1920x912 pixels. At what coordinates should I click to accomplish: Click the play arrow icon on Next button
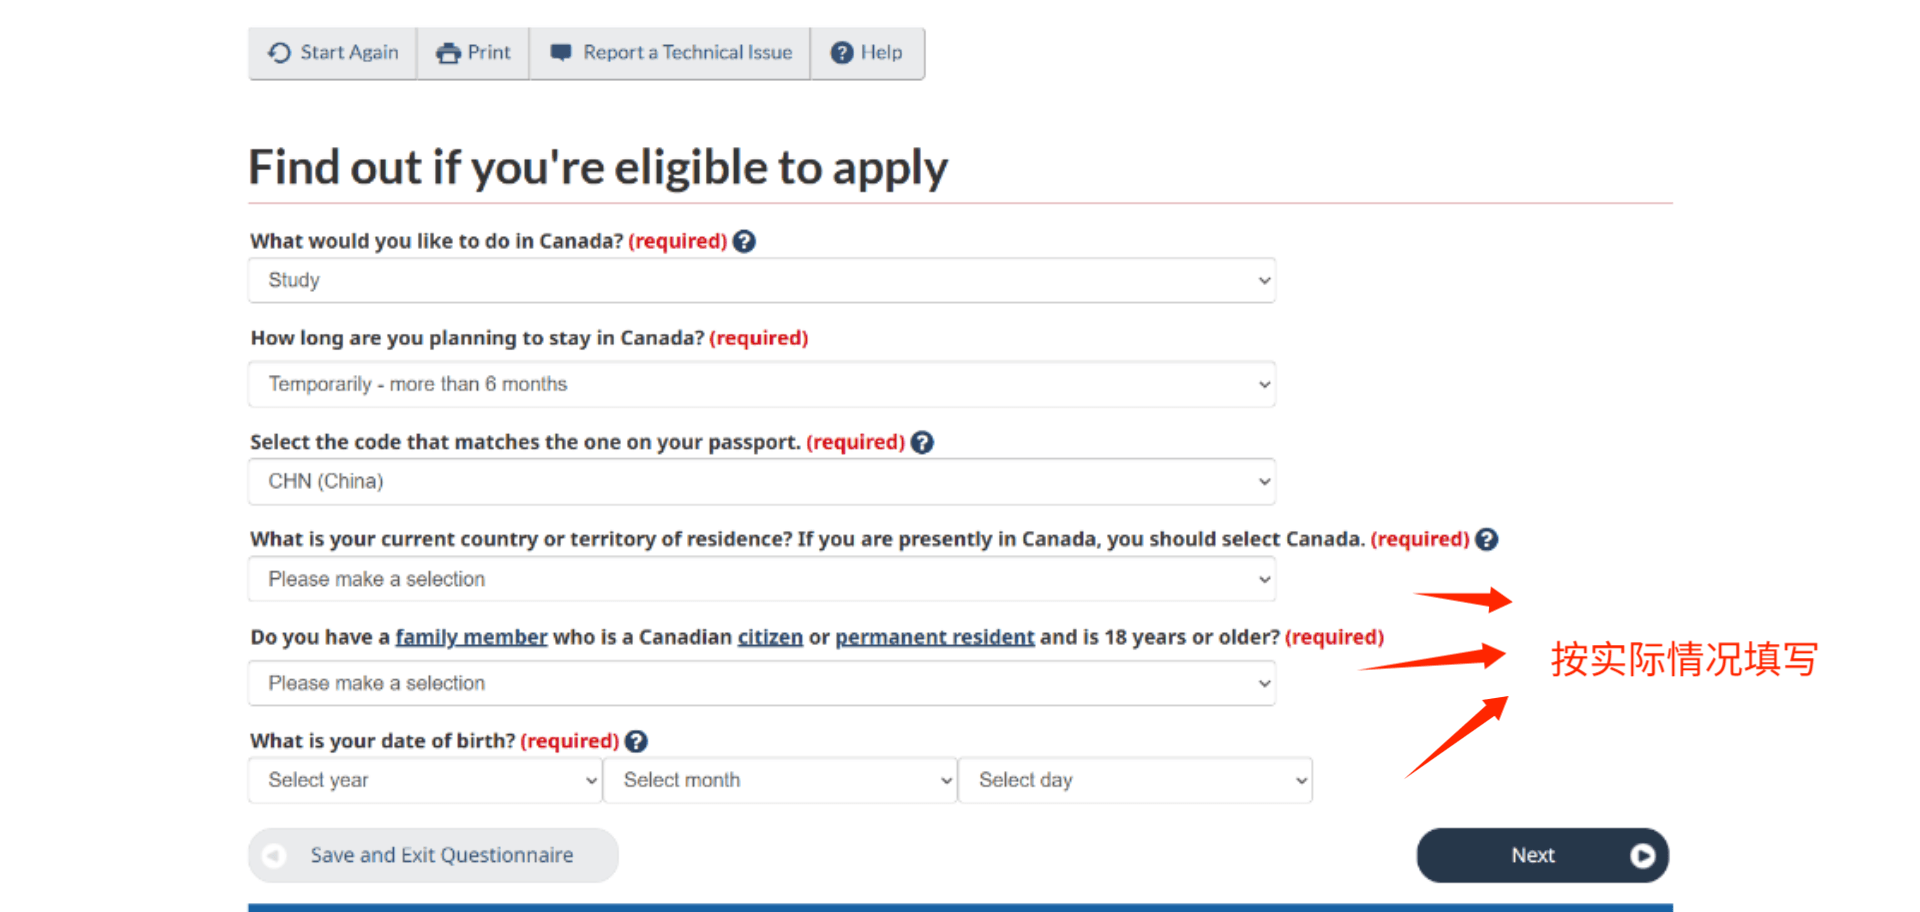(1642, 855)
